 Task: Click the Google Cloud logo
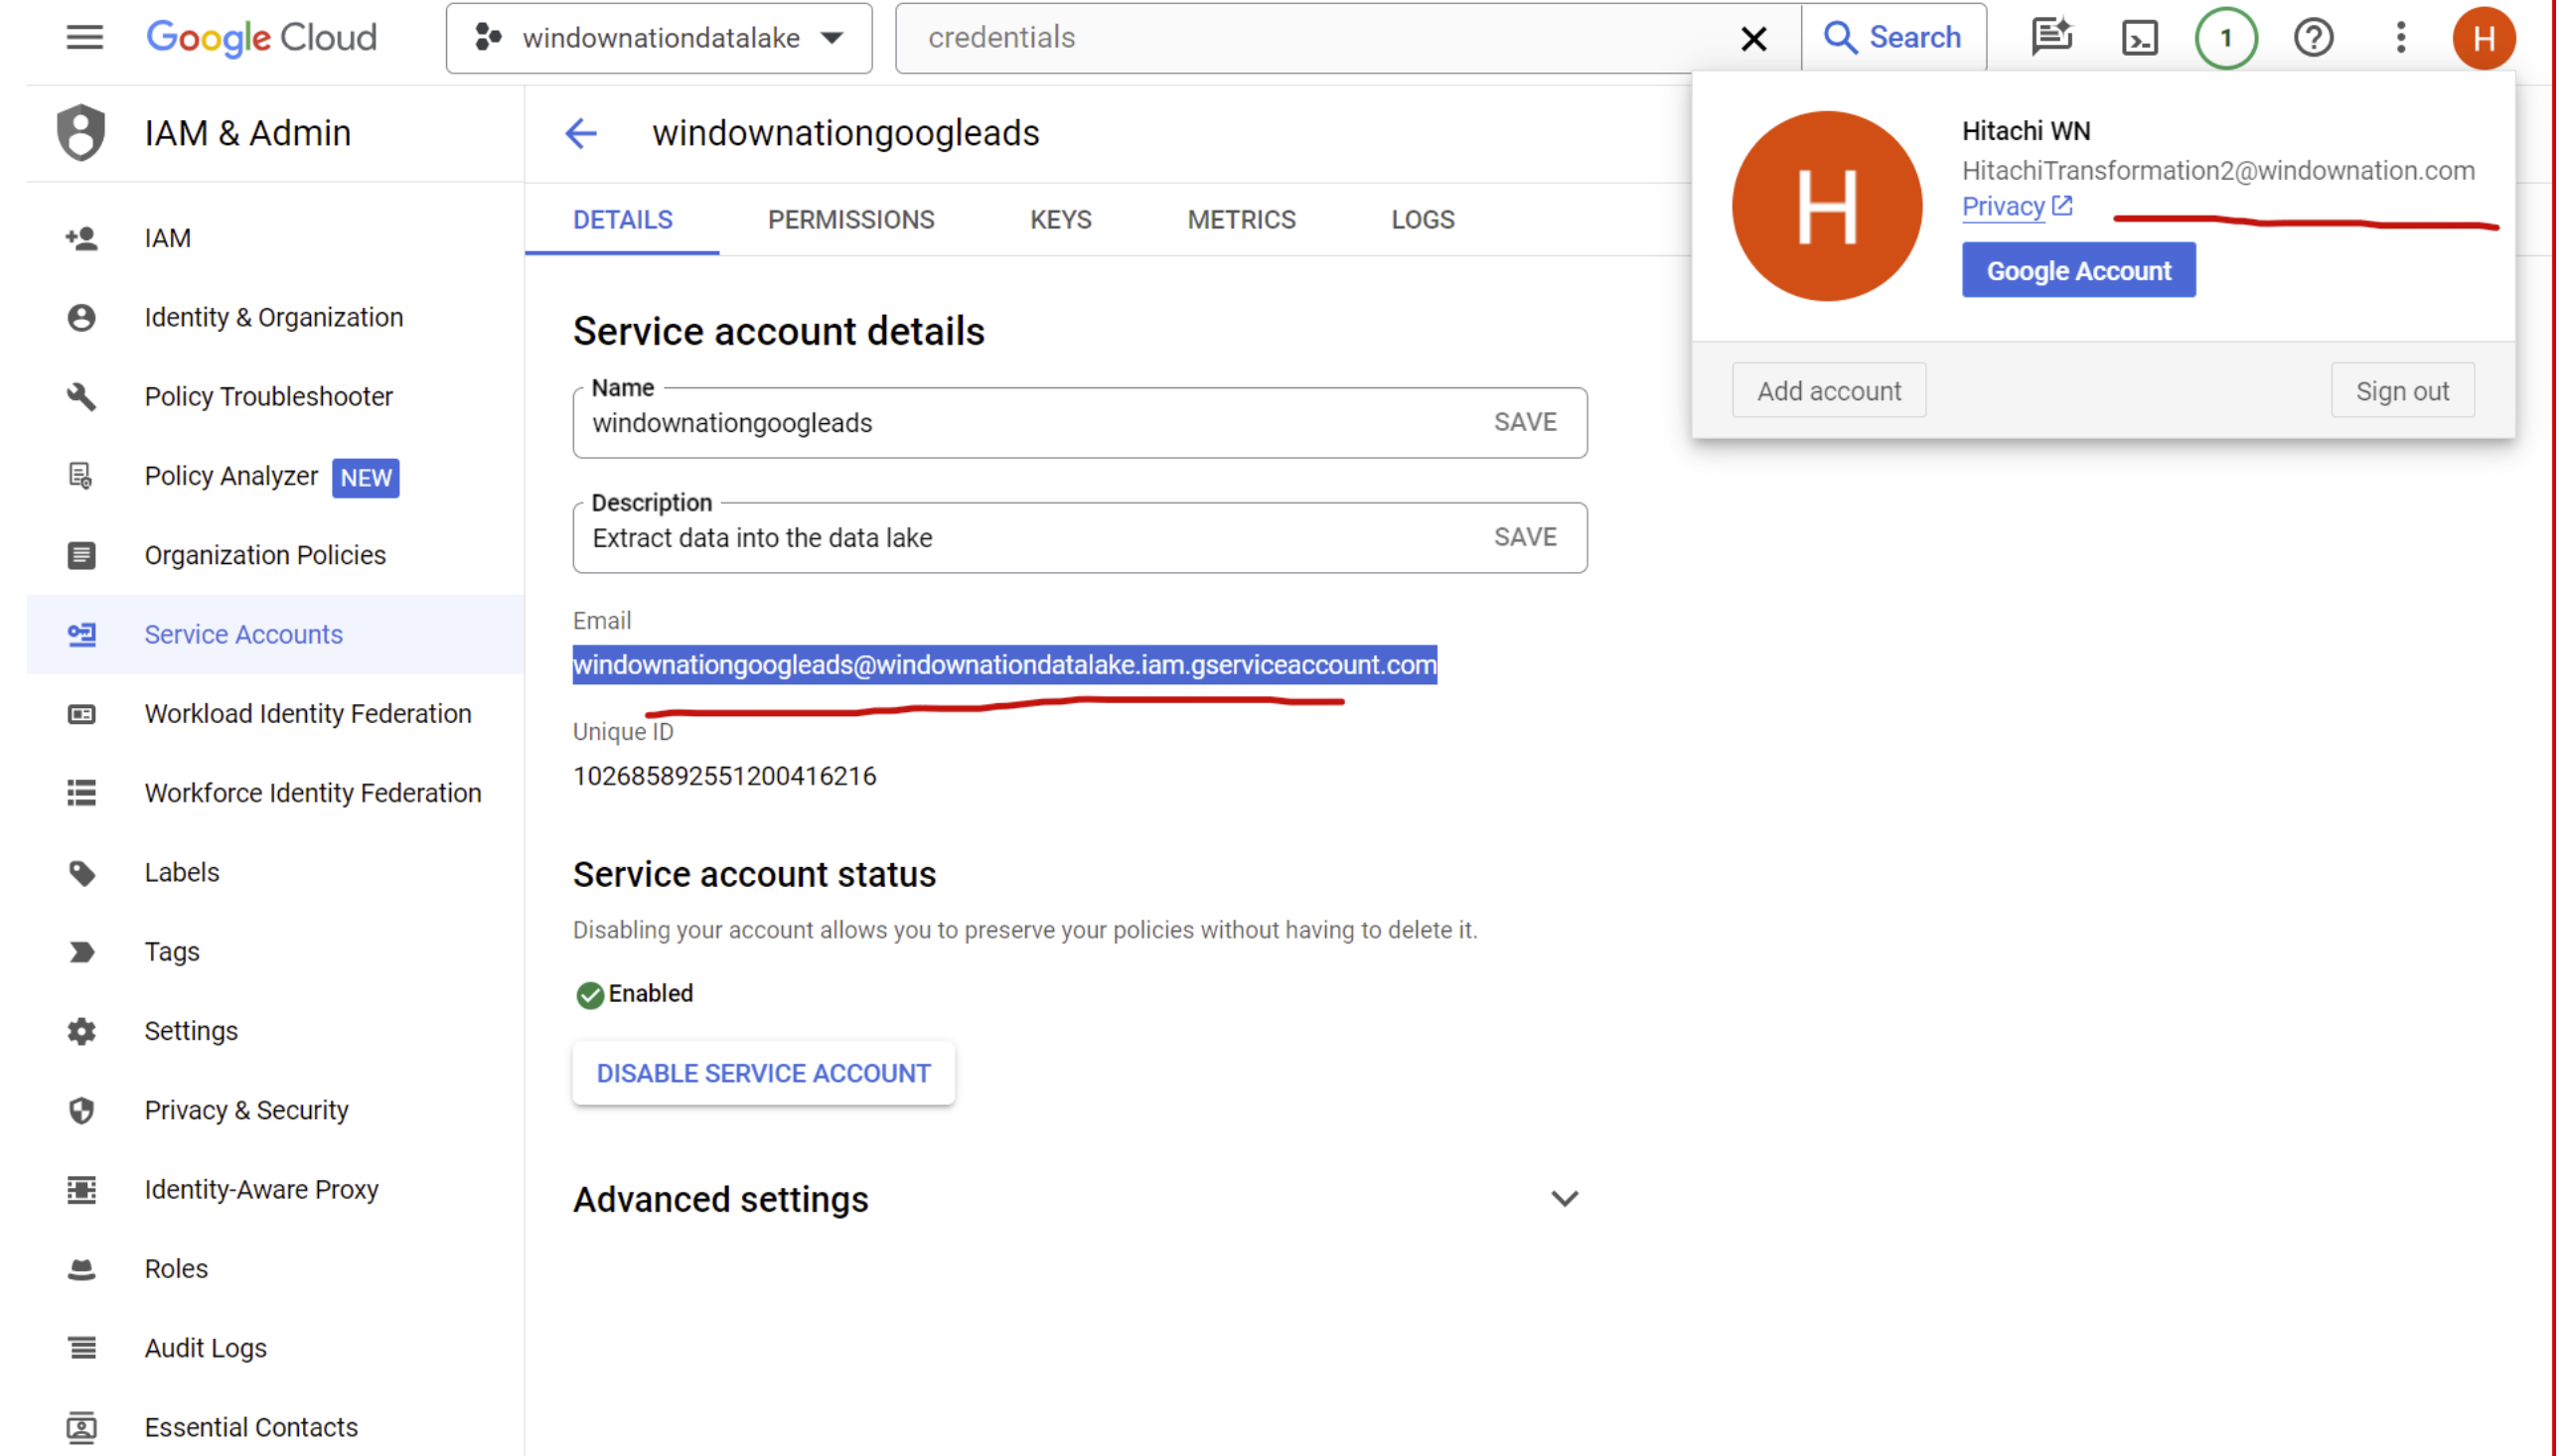tap(262, 38)
